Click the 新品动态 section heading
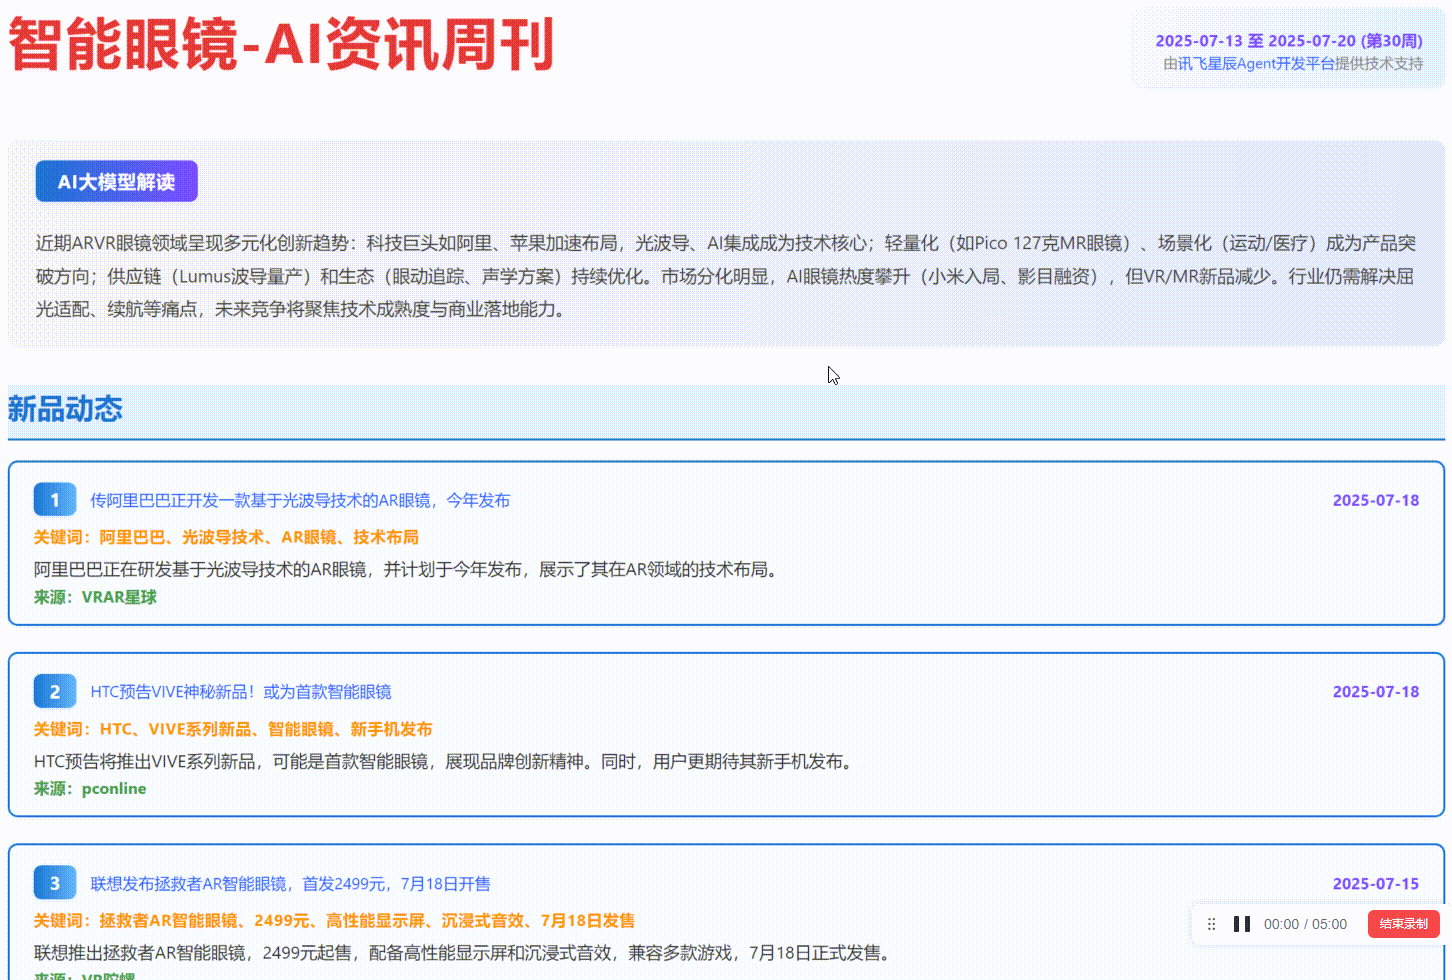This screenshot has height=980, width=1452. [x=65, y=409]
